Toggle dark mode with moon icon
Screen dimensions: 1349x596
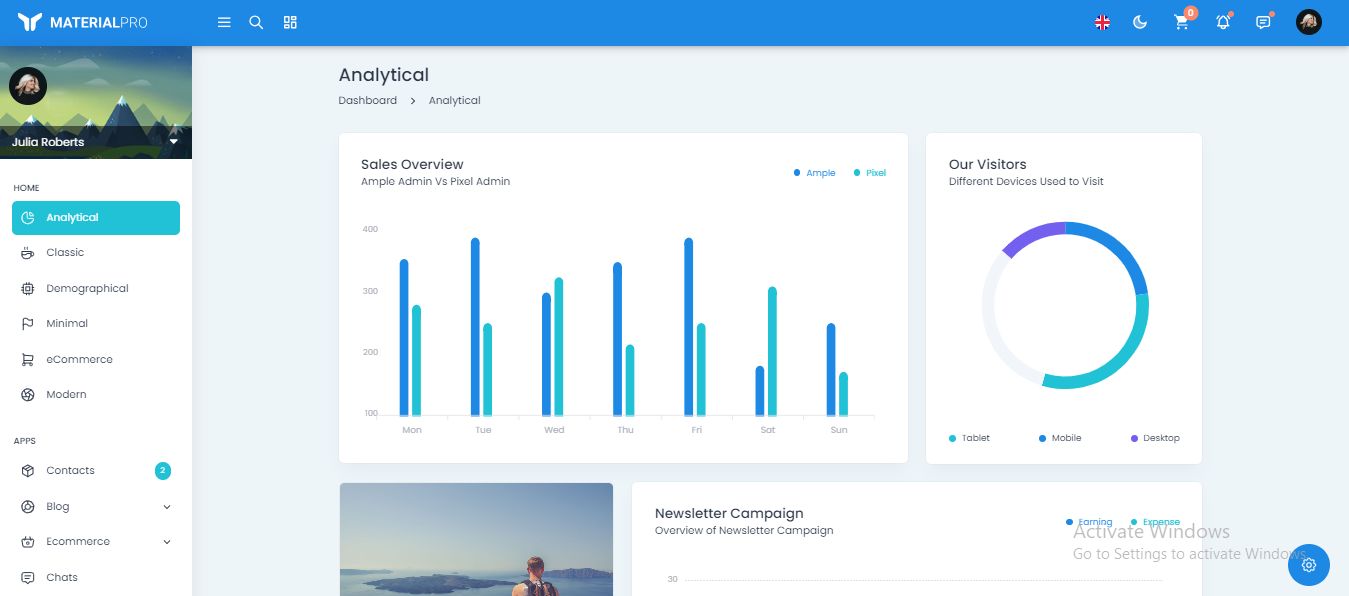(x=1140, y=22)
